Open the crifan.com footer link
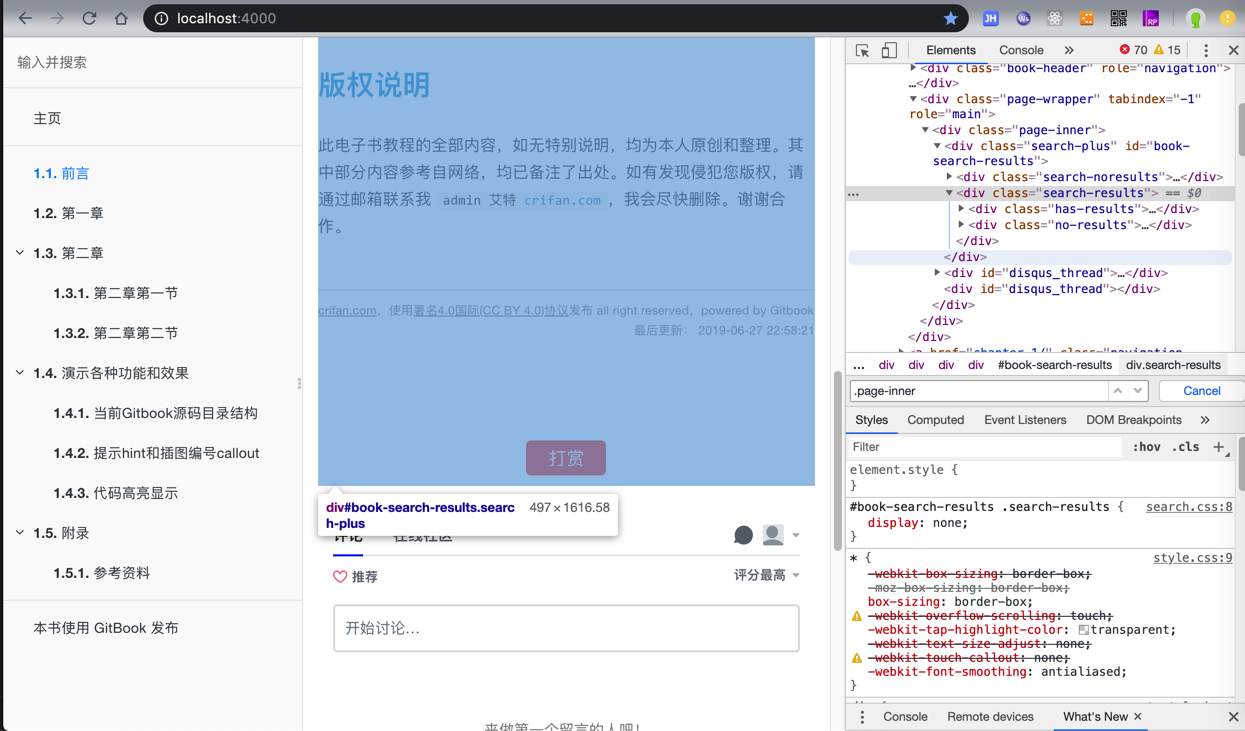The width and height of the screenshot is (1245, 731). click(x=347, y=310)
